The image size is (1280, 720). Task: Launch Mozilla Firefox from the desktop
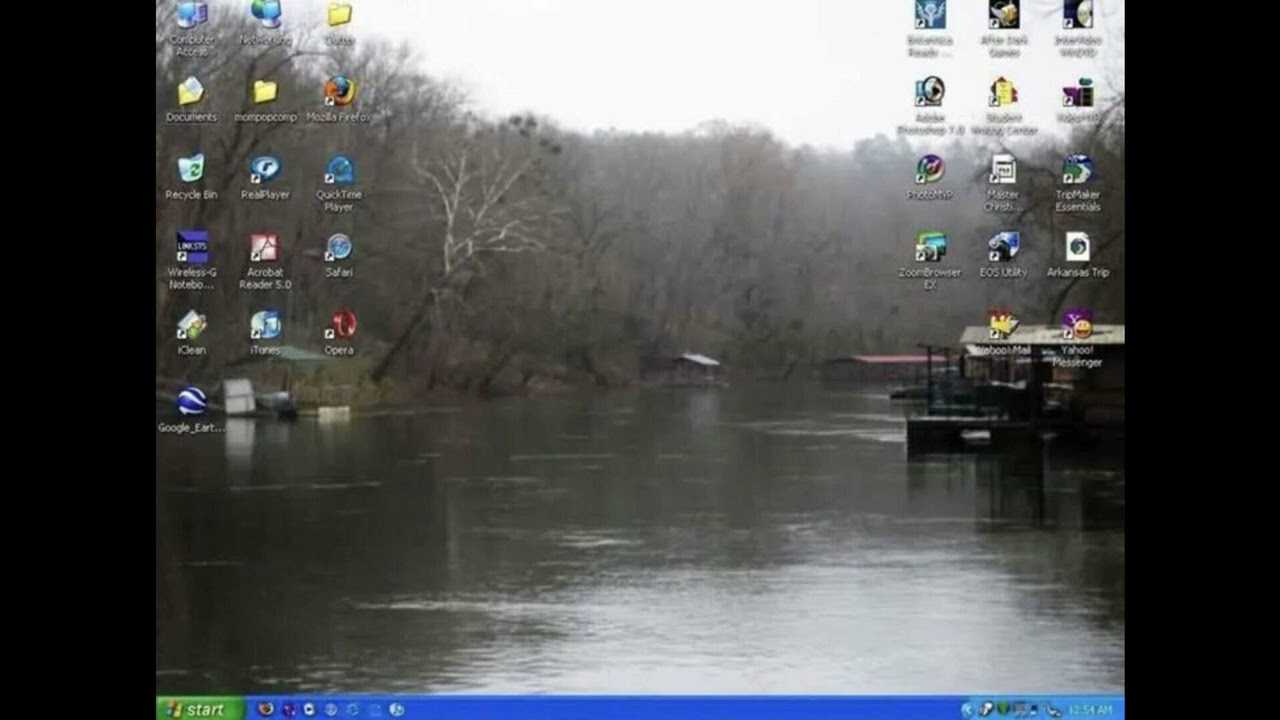pos(339,99)
